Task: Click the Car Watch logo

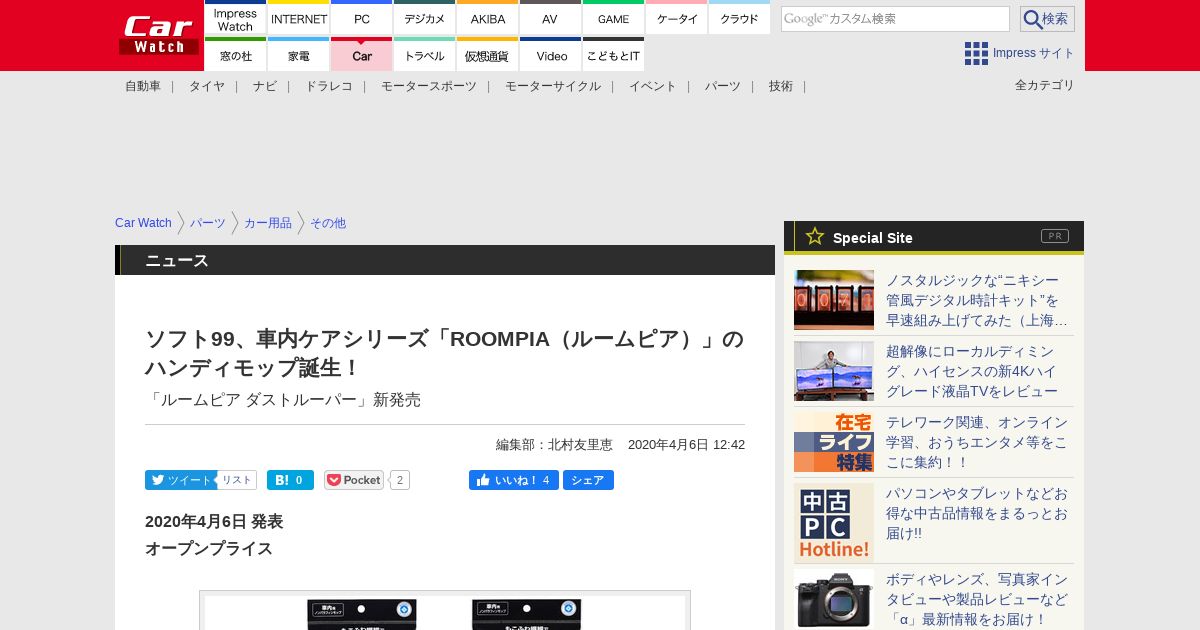Action: tap(159, 35)
